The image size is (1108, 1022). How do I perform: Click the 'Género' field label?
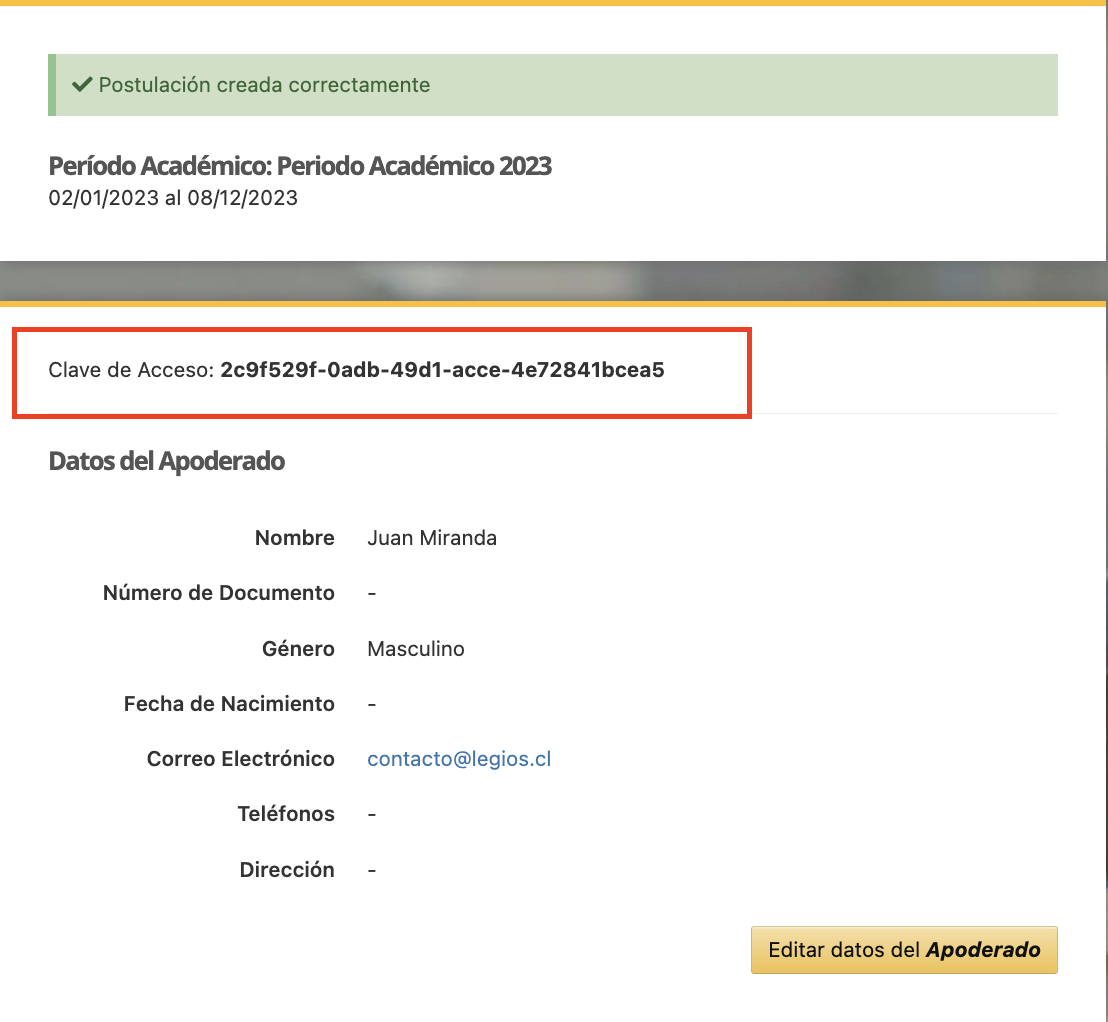pyautogui.click(x=298, y=649)
